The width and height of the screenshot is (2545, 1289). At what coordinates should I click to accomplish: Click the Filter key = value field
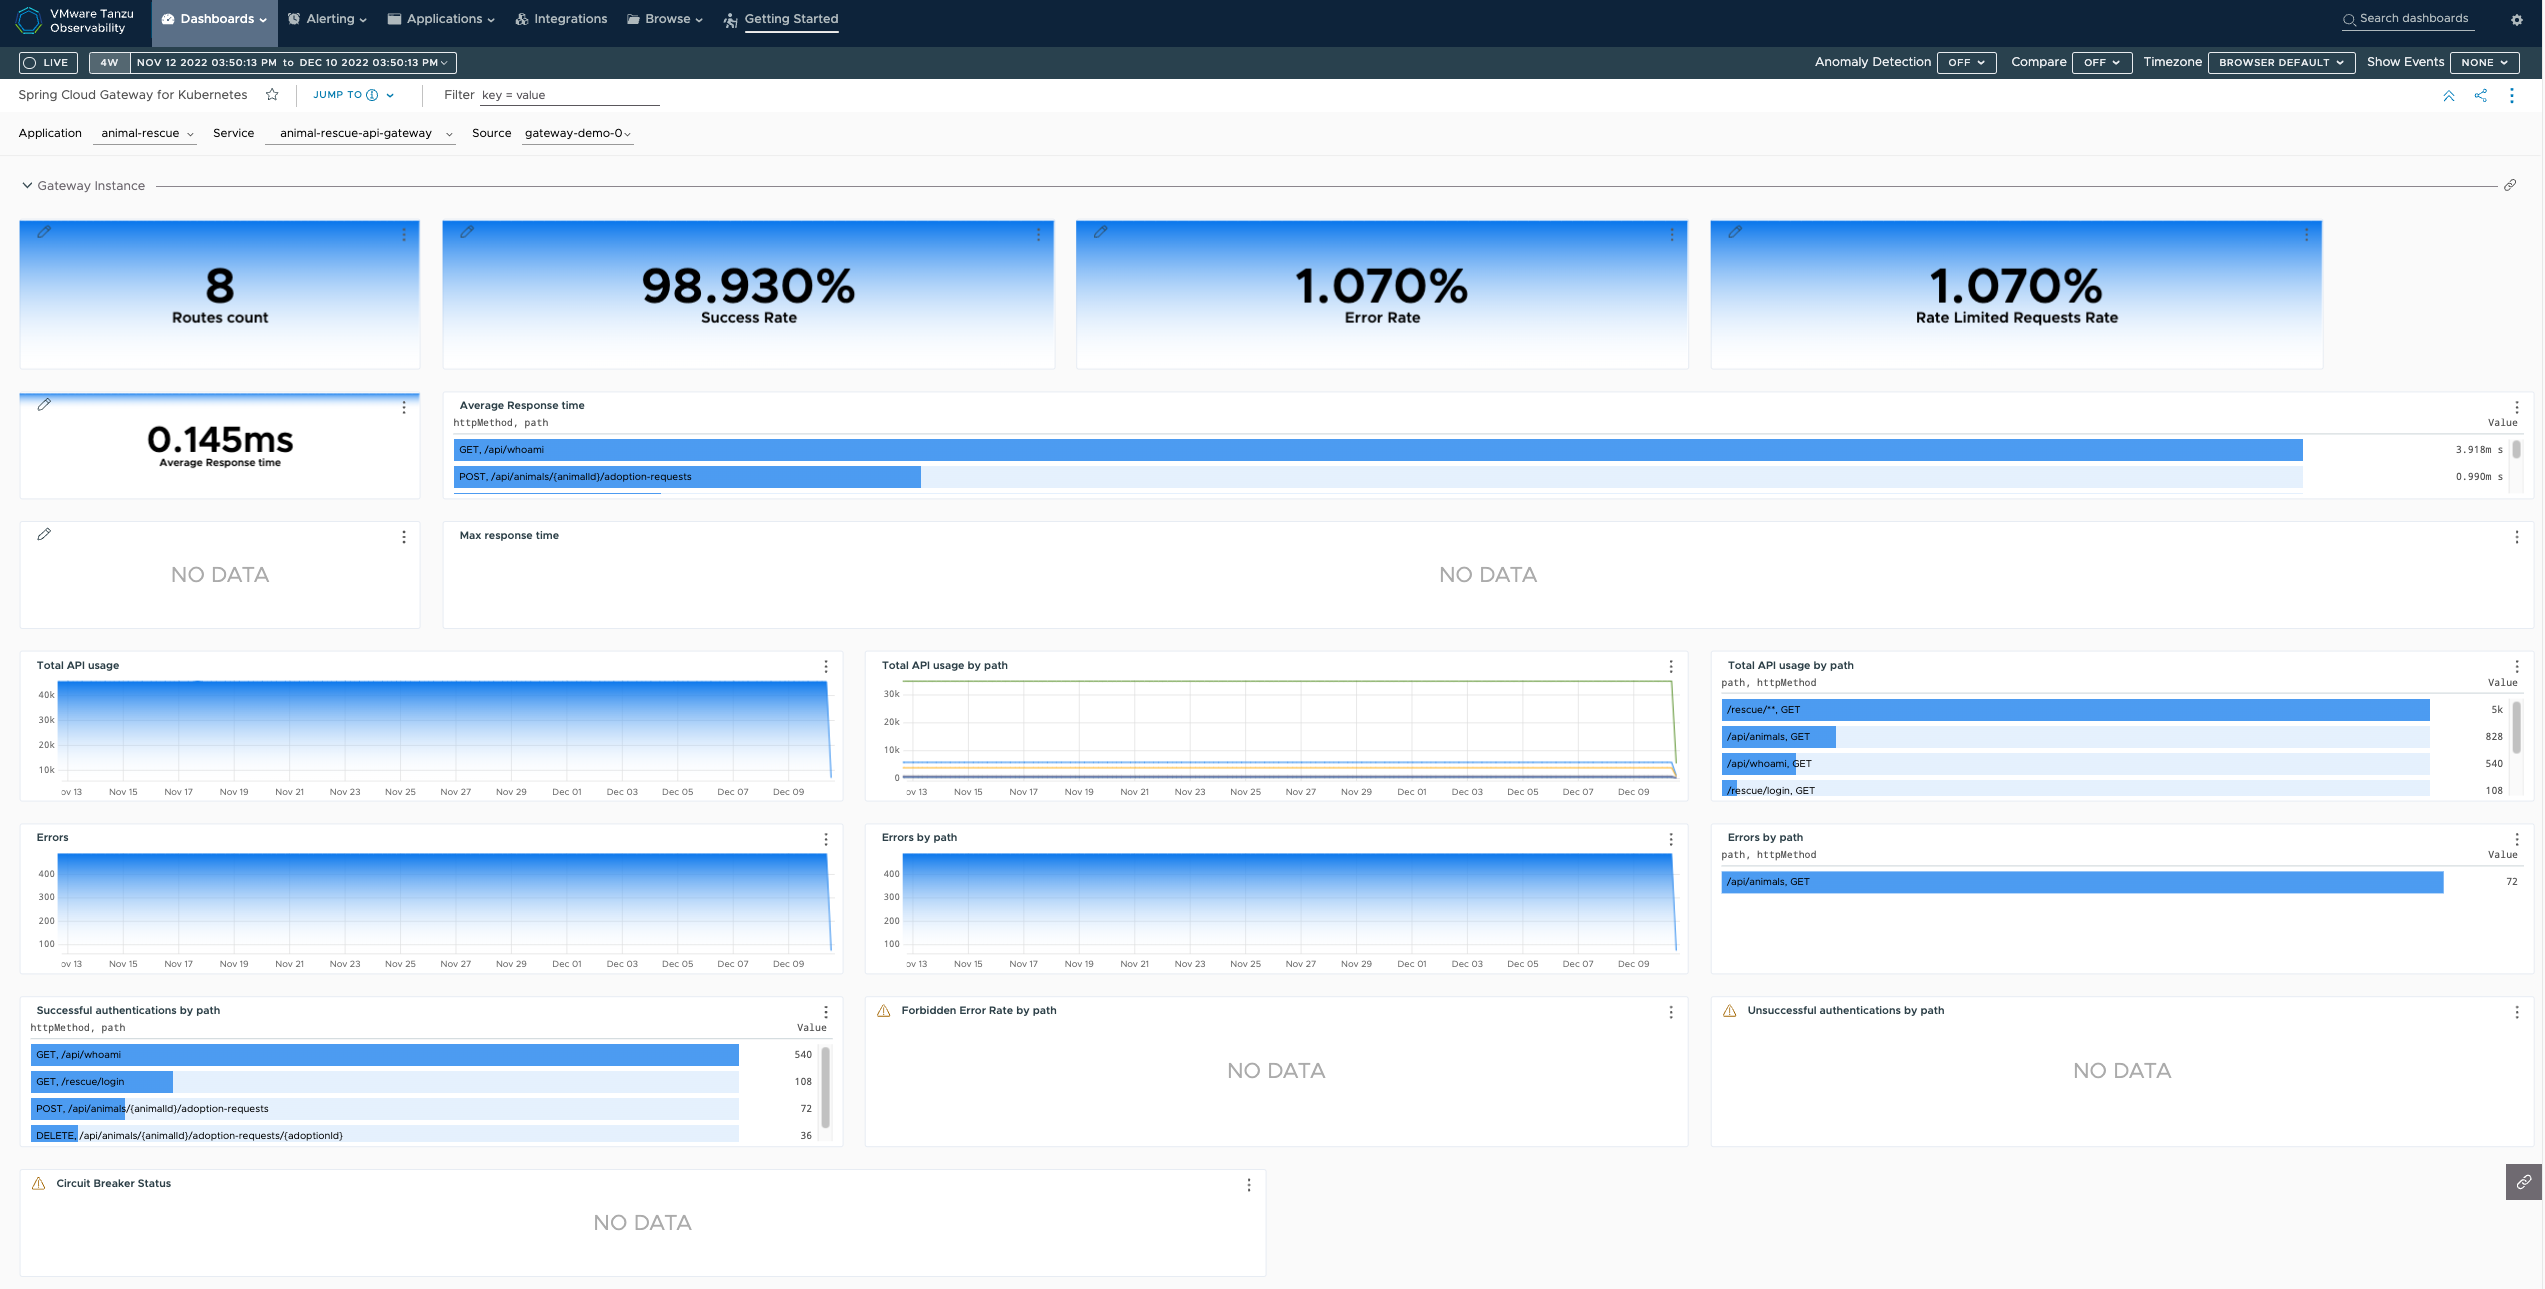570,96
